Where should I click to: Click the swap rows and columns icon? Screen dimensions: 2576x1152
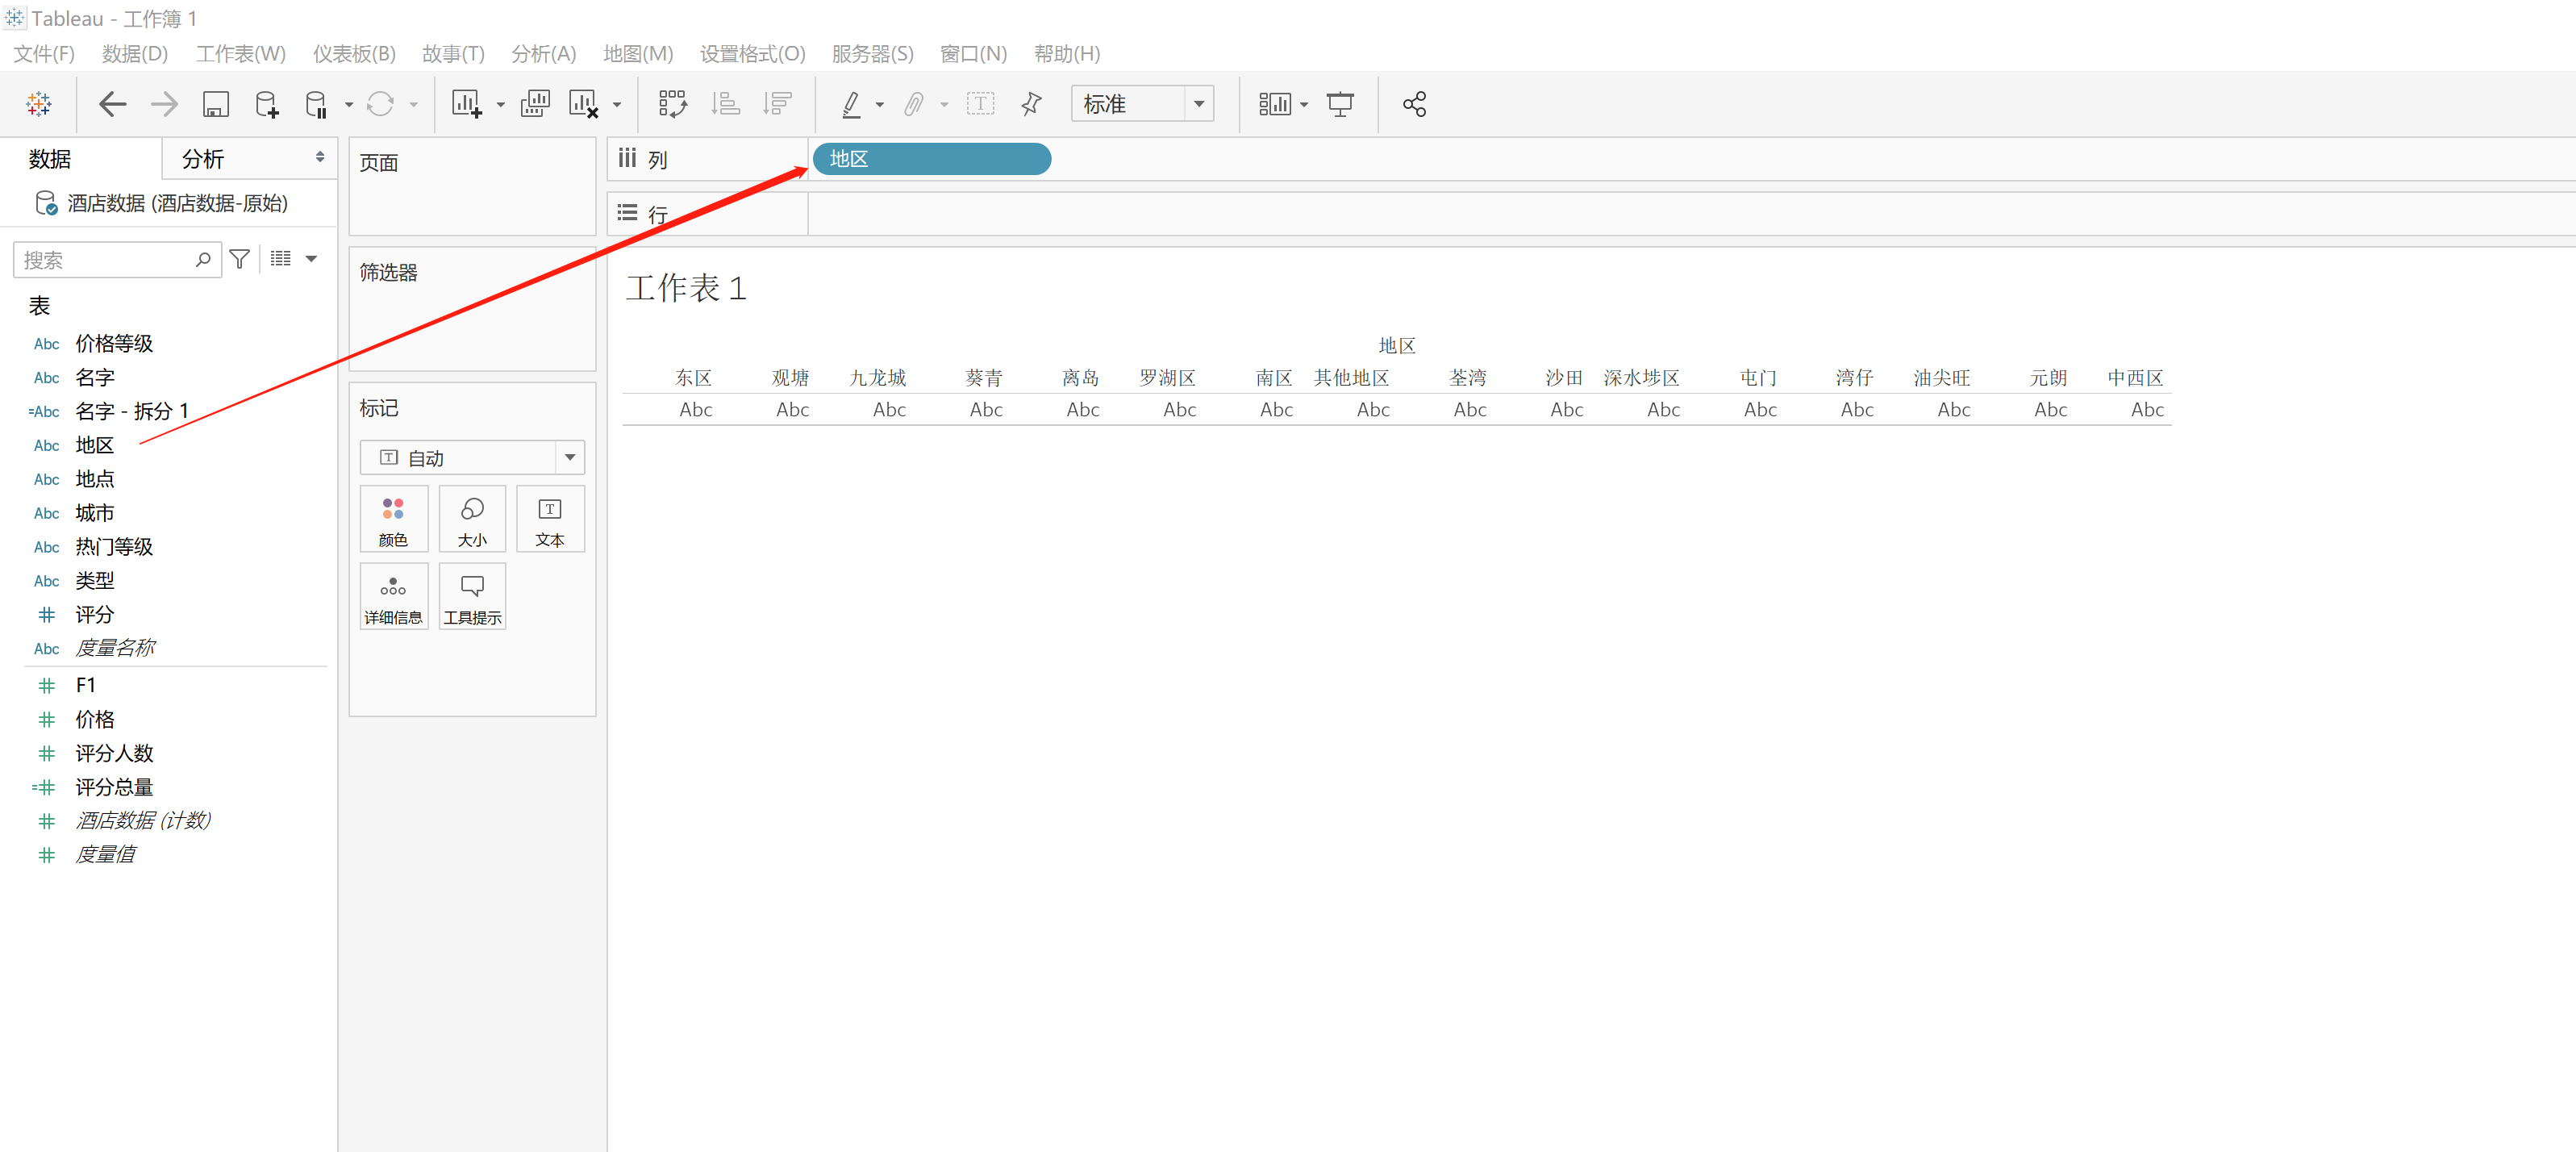tap(672, 104)
